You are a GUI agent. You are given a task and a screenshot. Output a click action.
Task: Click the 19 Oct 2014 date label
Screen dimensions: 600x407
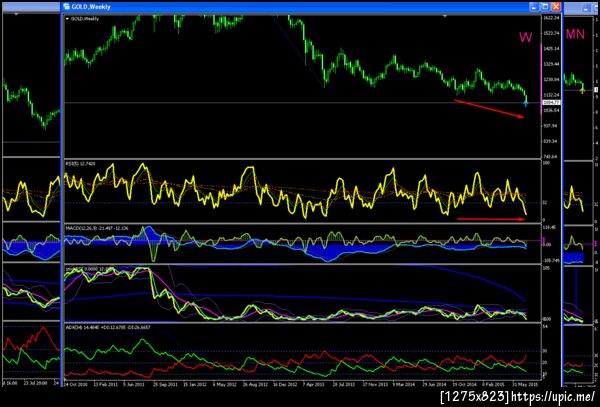pyautogui.click(x=464, y=384)
